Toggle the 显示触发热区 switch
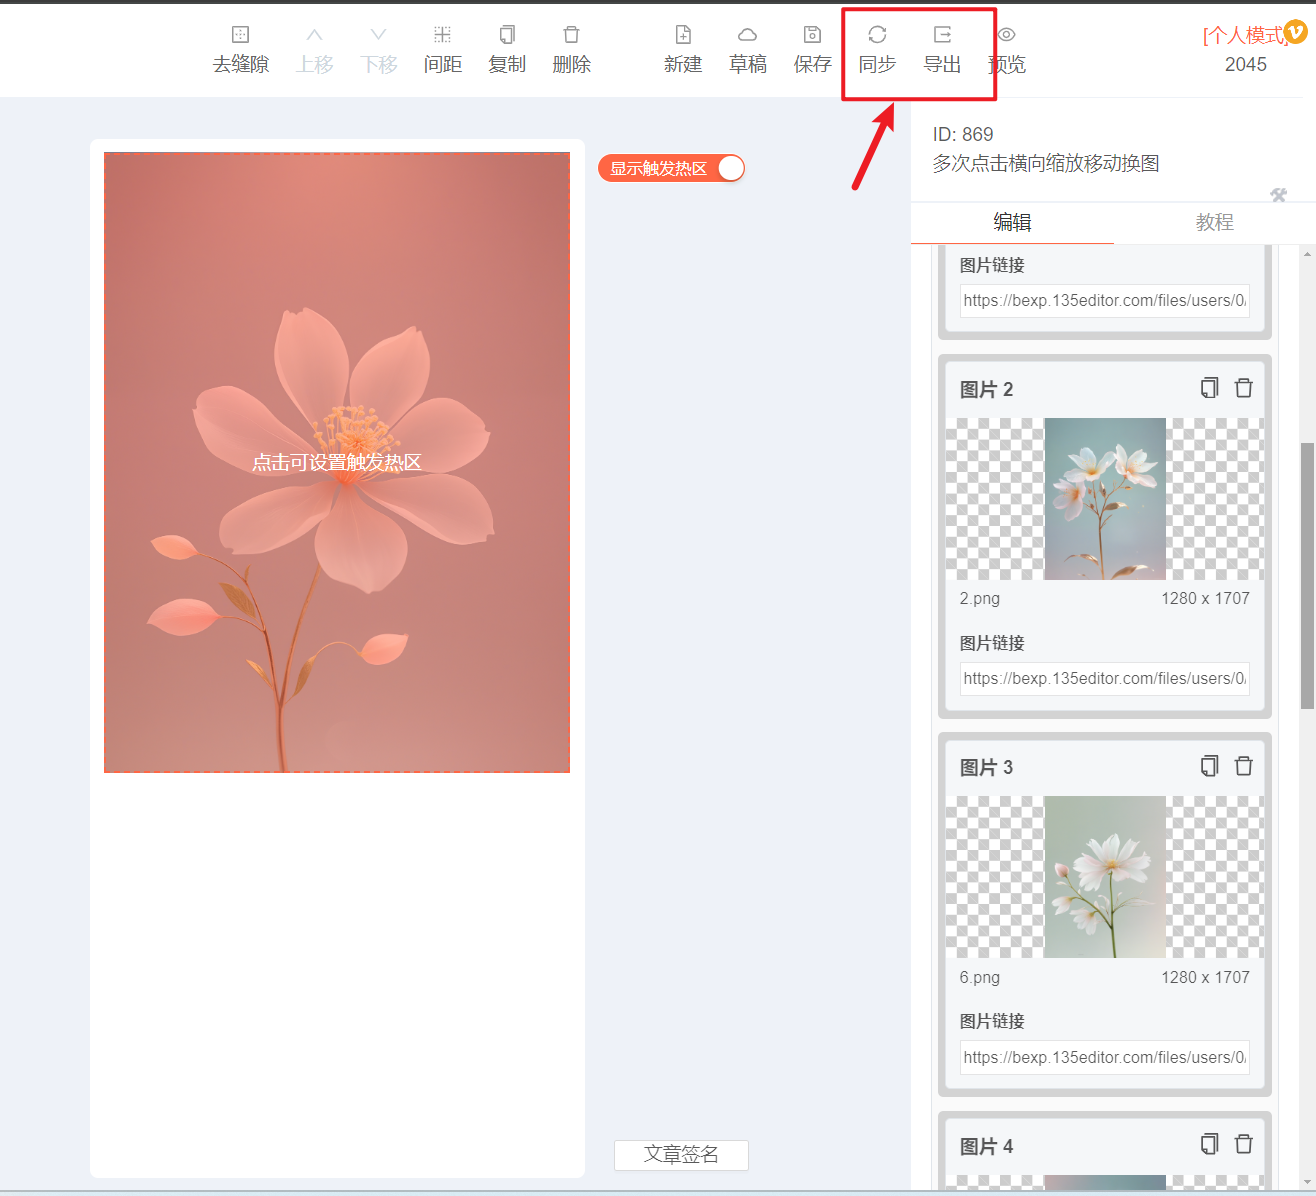The width and height of the screenshot is (1316, 1196). 671,168
